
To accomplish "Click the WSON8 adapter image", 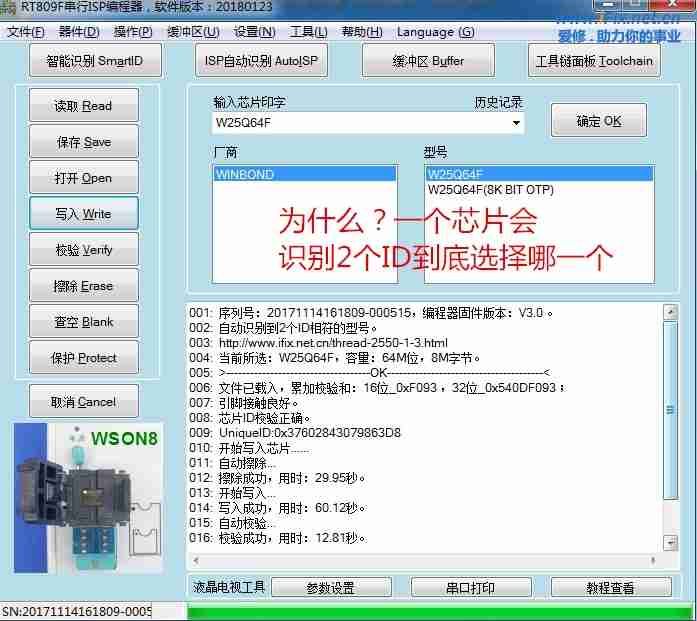I will point(88,498).
